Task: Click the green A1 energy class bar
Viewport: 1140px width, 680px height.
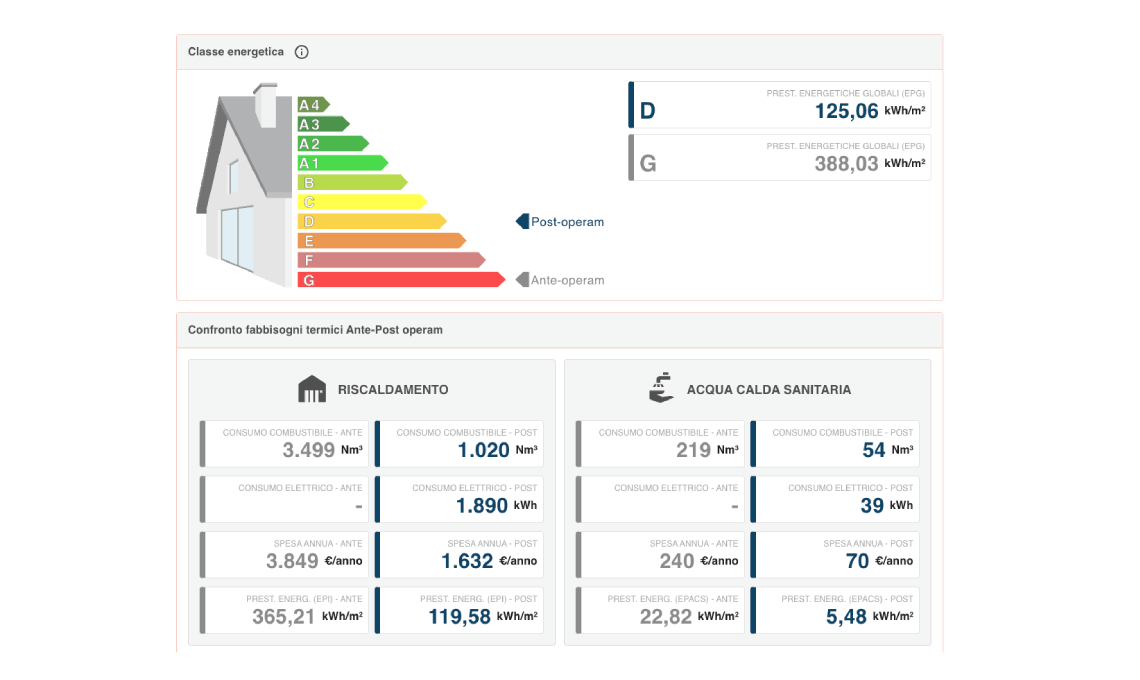Action: click(341, 163)
